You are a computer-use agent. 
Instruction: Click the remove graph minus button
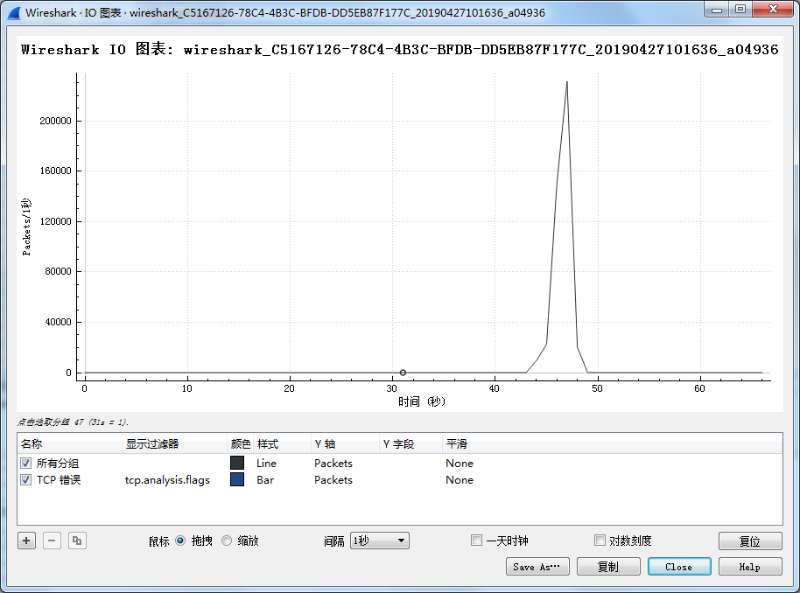(x=52, y=540)
